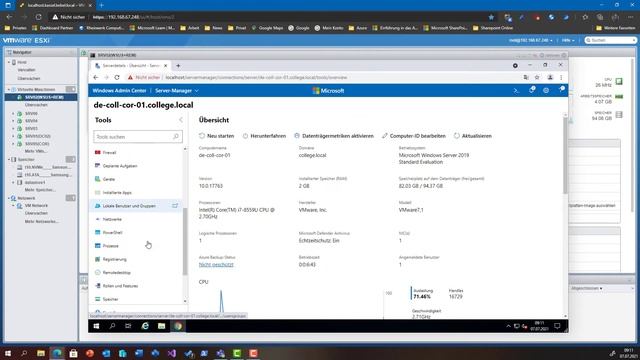Click the ESXi Suchen search box

click(610, 40)
